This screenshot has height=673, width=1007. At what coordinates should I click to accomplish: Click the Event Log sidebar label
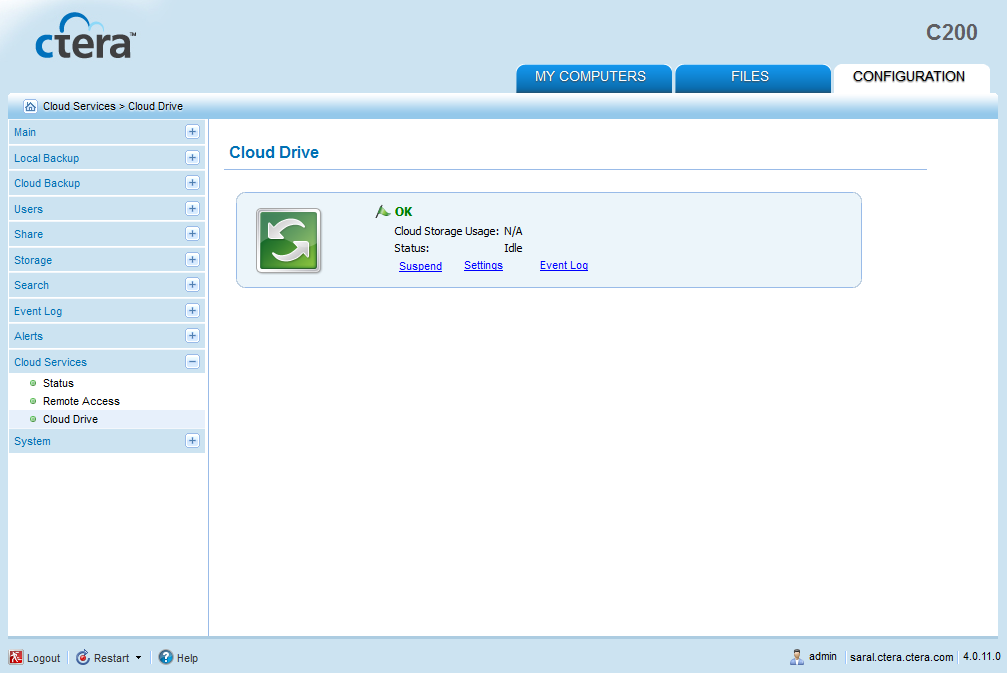coord(39,311)
